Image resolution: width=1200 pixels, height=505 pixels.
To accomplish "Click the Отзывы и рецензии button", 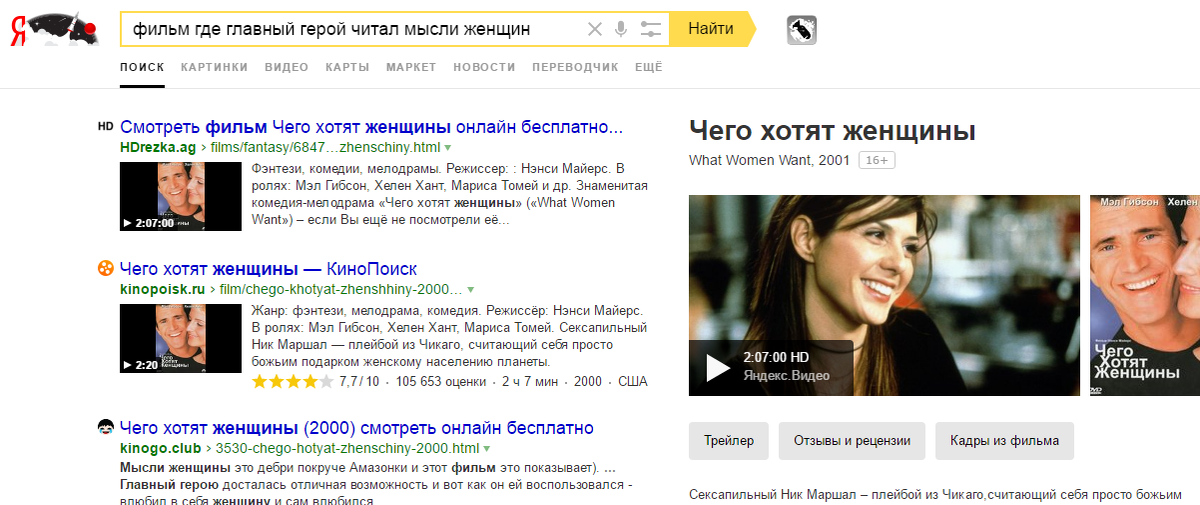I will [852, 441].
